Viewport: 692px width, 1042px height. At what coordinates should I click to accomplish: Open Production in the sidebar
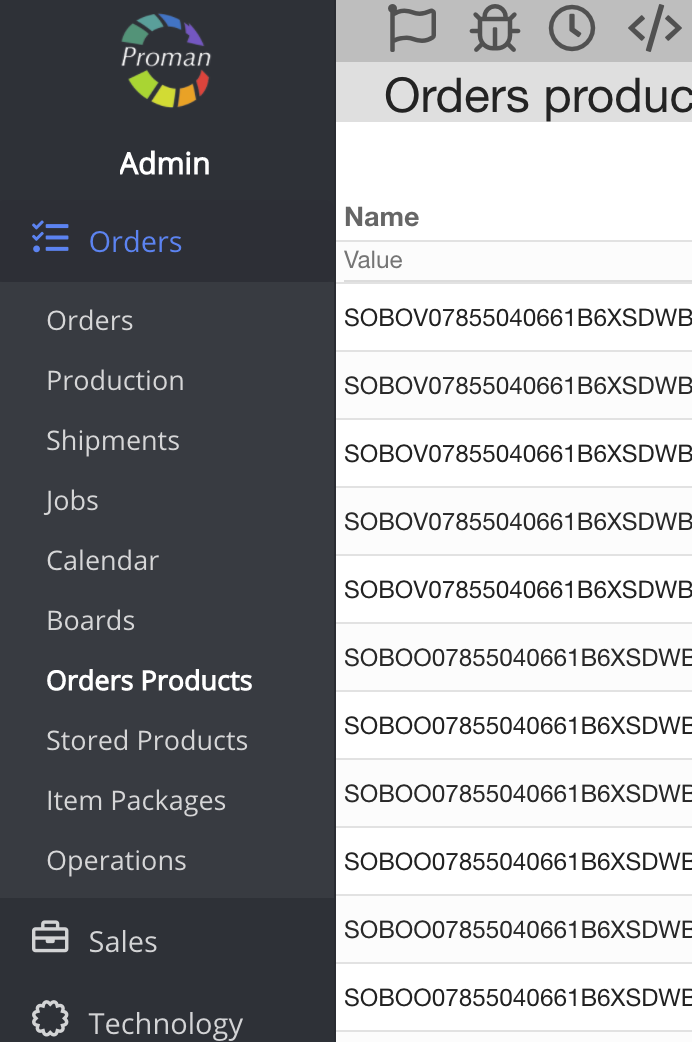115,381
